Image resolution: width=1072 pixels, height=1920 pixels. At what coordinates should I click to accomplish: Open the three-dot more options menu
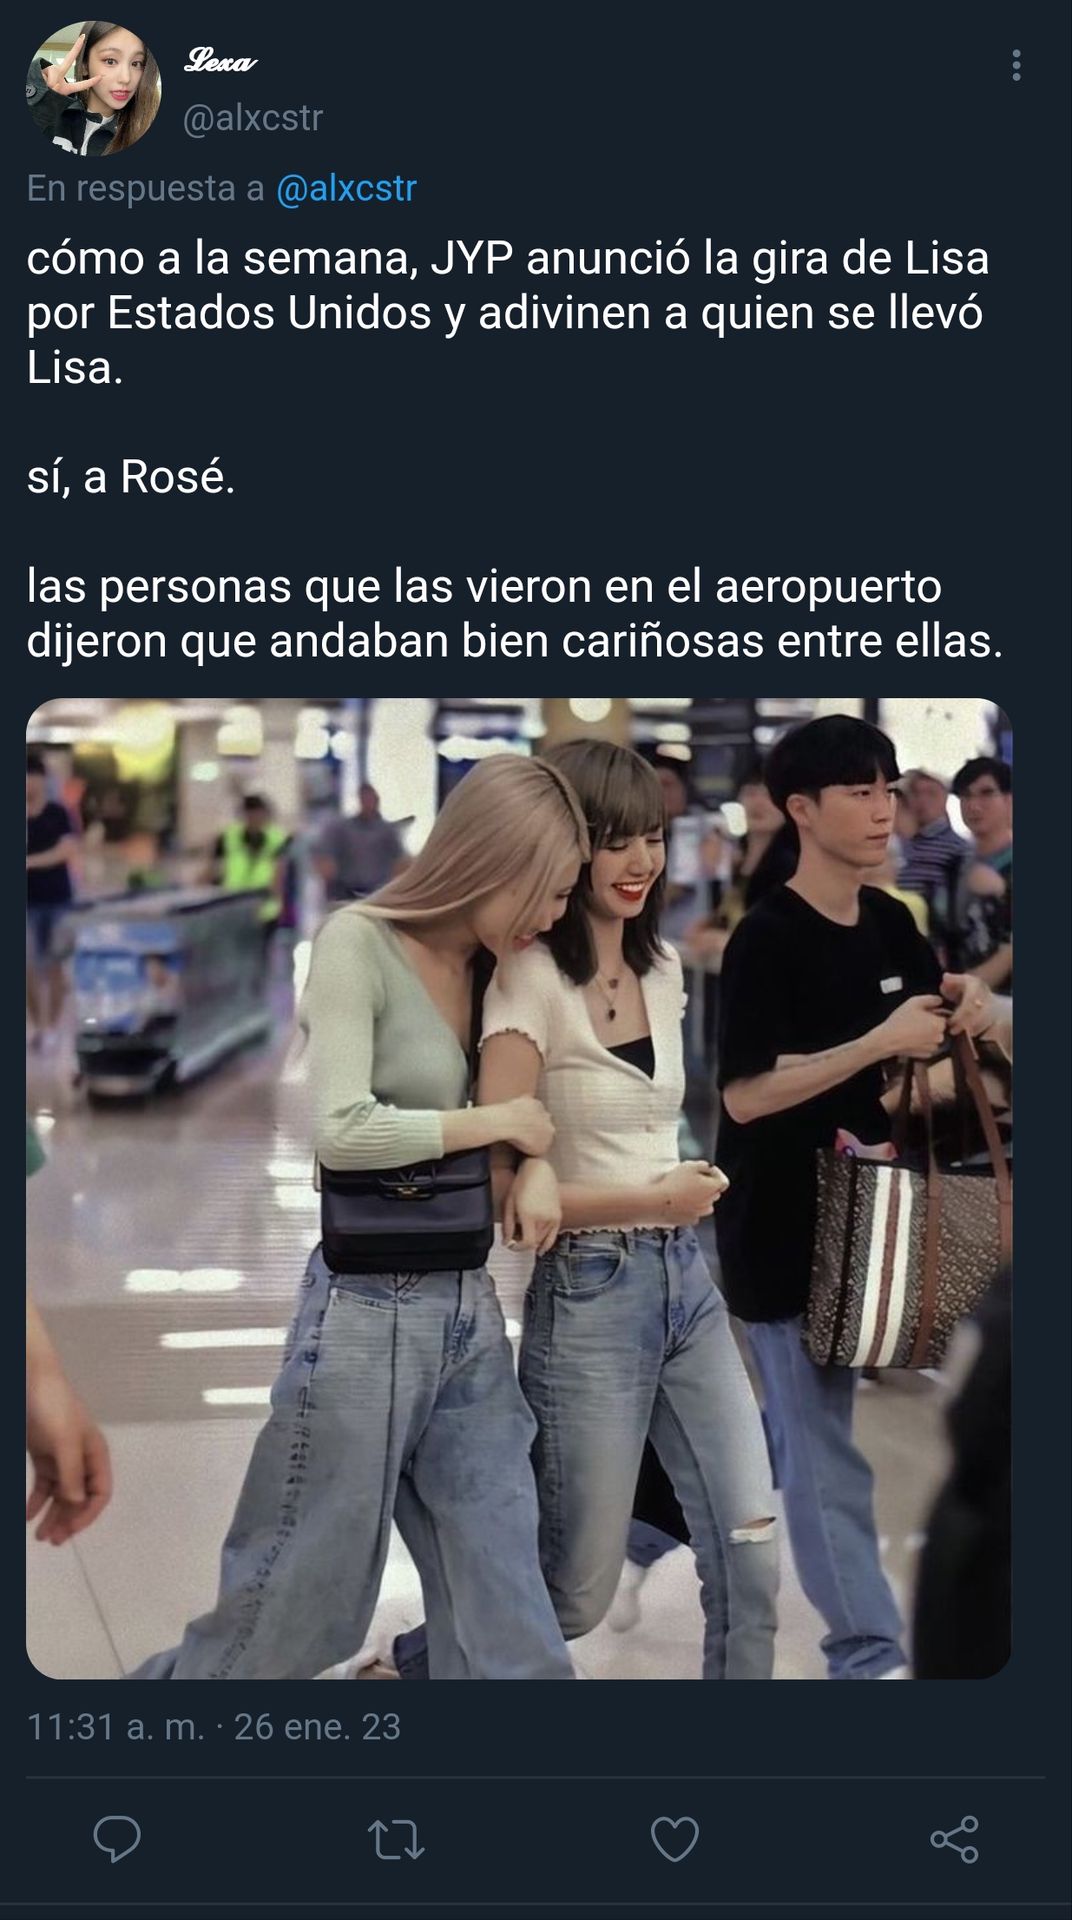click(1016, 65)
